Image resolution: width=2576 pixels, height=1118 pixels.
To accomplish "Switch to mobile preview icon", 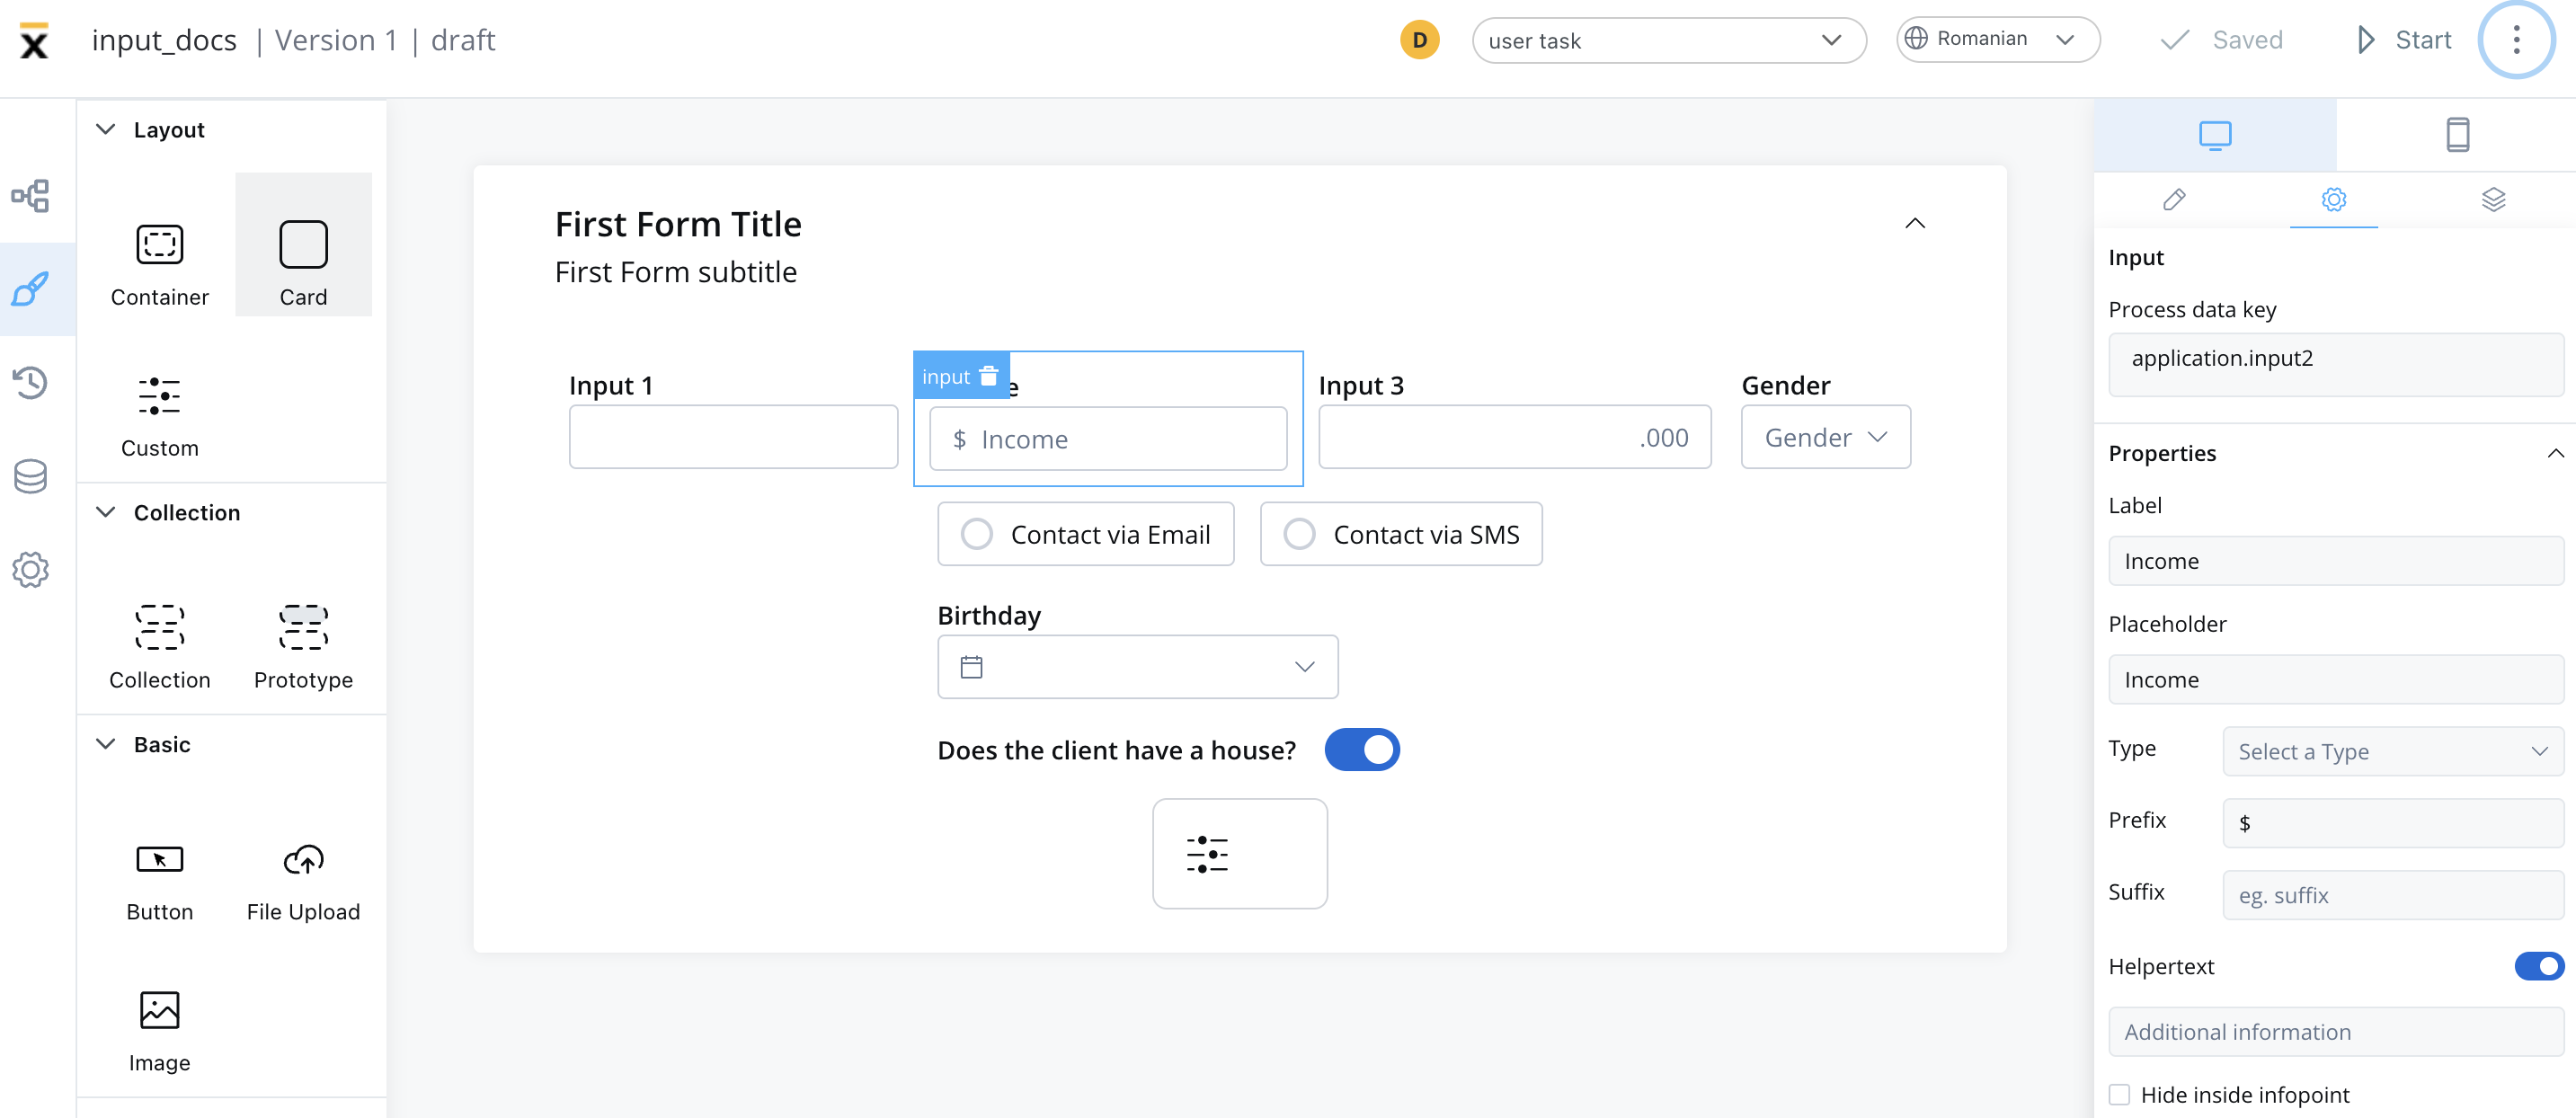I will click(2457, 134).
